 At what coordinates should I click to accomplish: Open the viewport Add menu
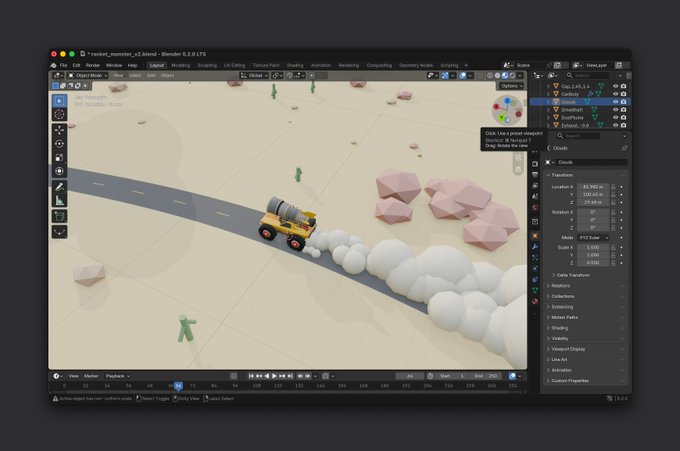[151, 75]
